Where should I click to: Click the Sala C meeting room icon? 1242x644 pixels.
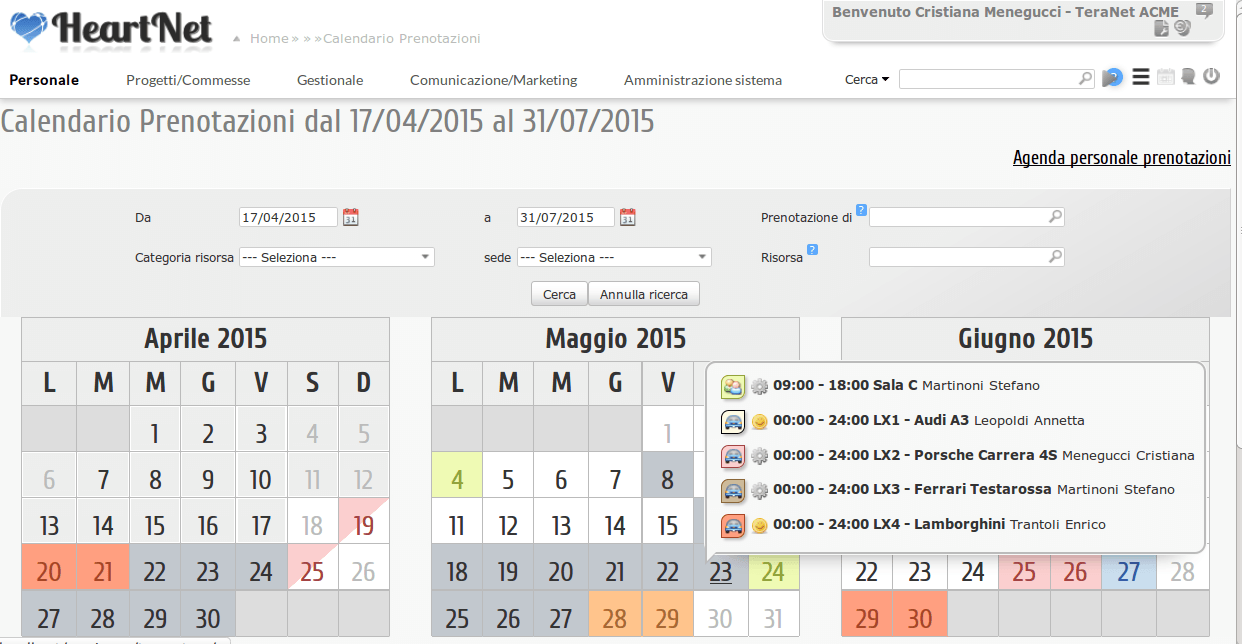click(733, 386)
